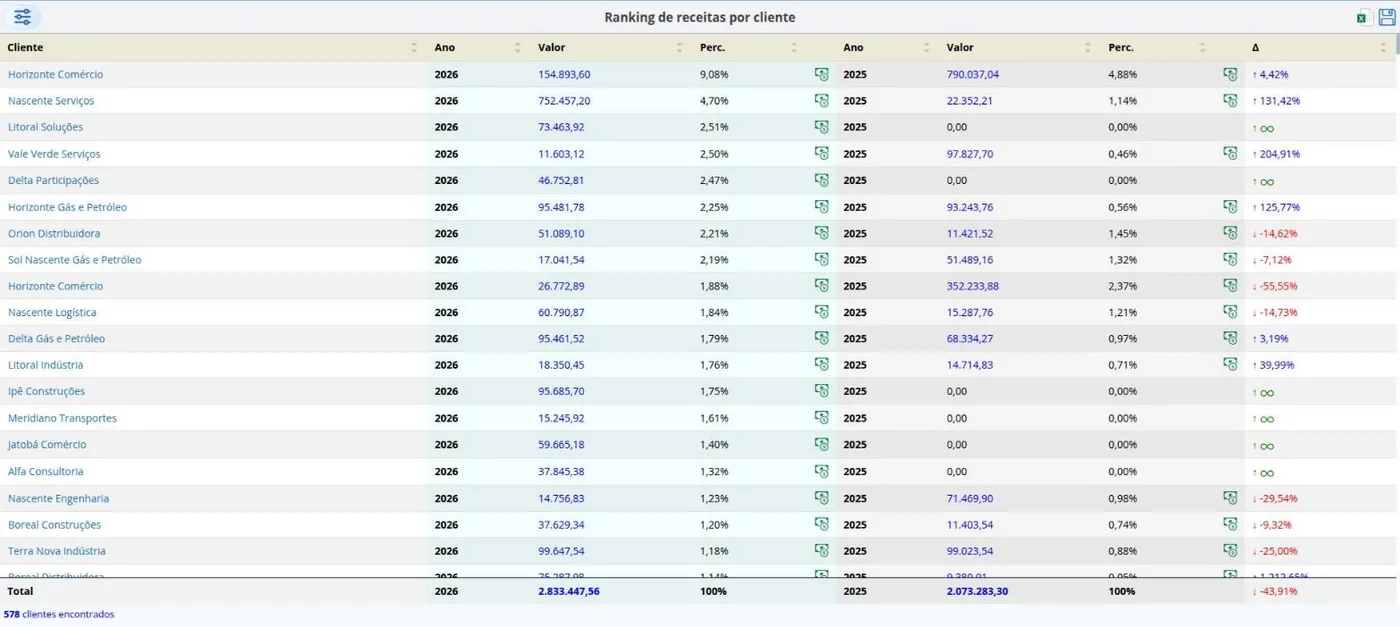
Task: Toggle sort arrows on the Cliente column
Action: (414, 47)
